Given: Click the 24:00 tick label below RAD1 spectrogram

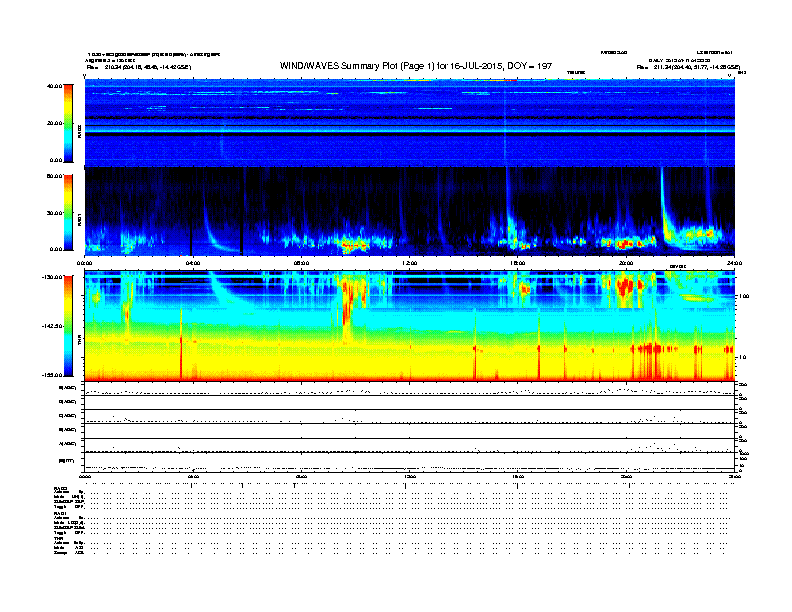Looking at the screenshot, I should (734, 263).
